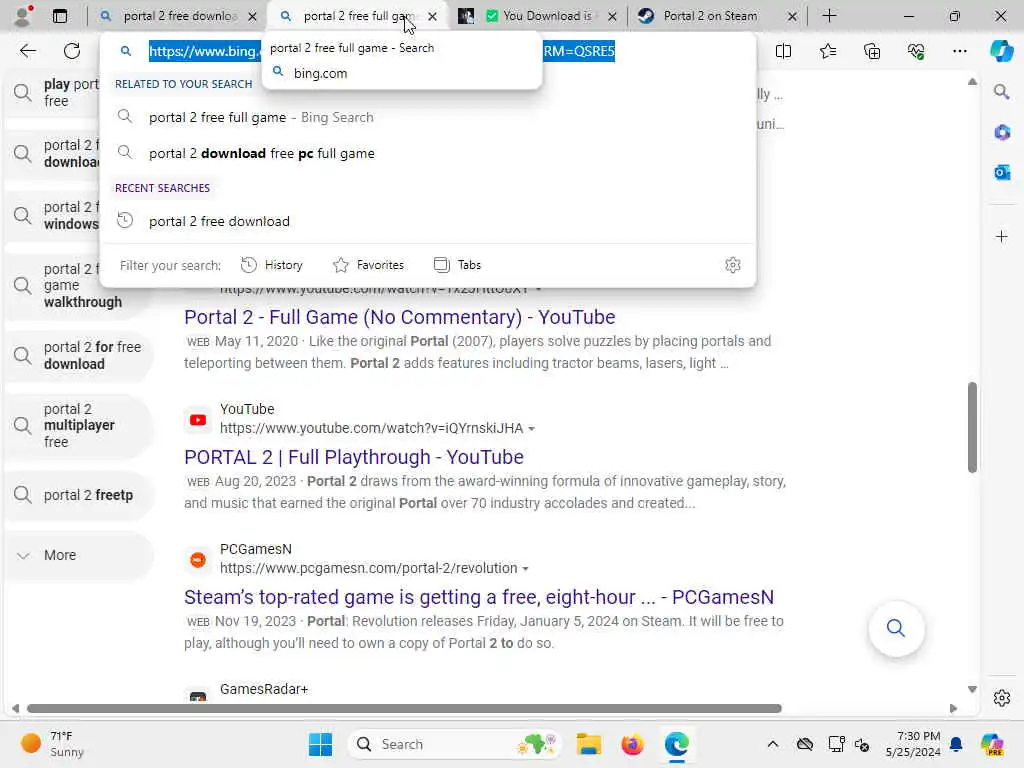Click the vertical page scrollbar thumb

(x=972, y=427)
